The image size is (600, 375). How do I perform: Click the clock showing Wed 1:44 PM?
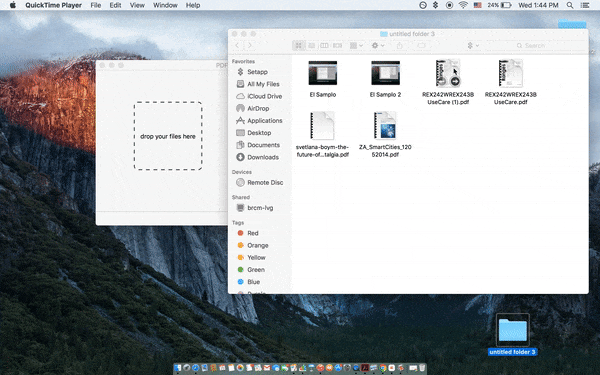tap(538, 5)
